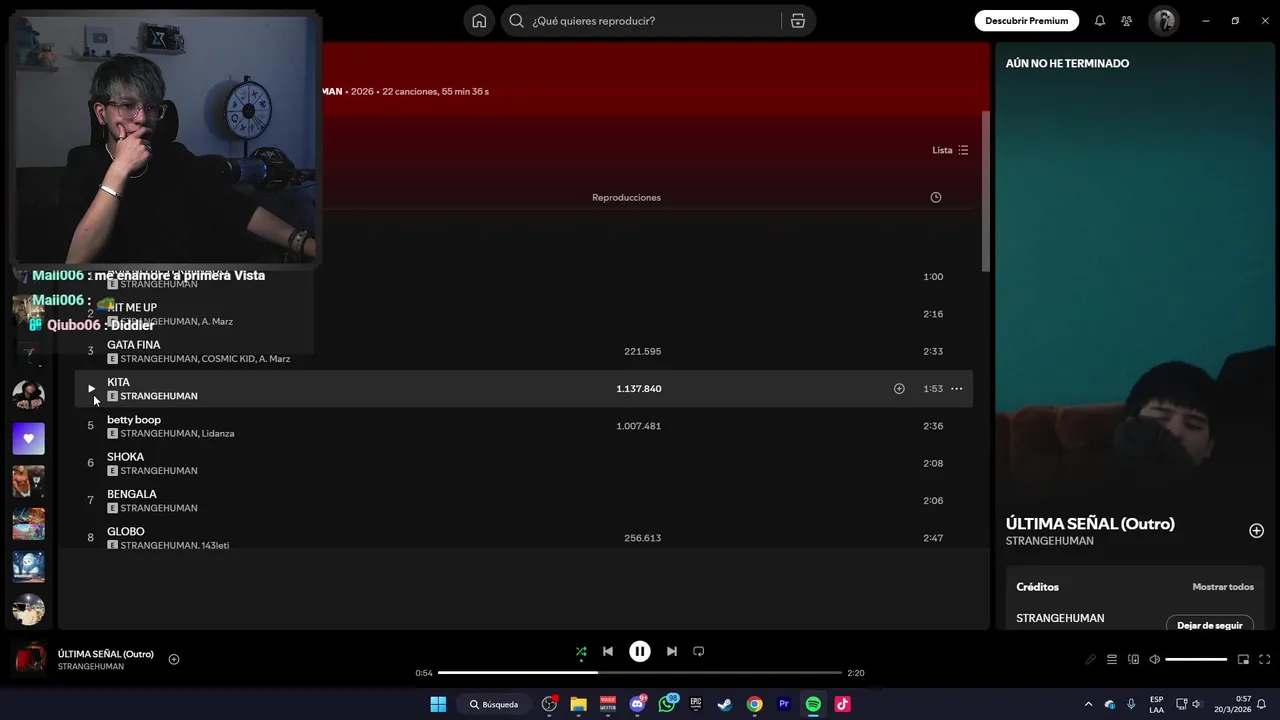Viewport: 1280px width, 720px height.
Task: Adjust the volume slider
Action: coord(1196,659)
